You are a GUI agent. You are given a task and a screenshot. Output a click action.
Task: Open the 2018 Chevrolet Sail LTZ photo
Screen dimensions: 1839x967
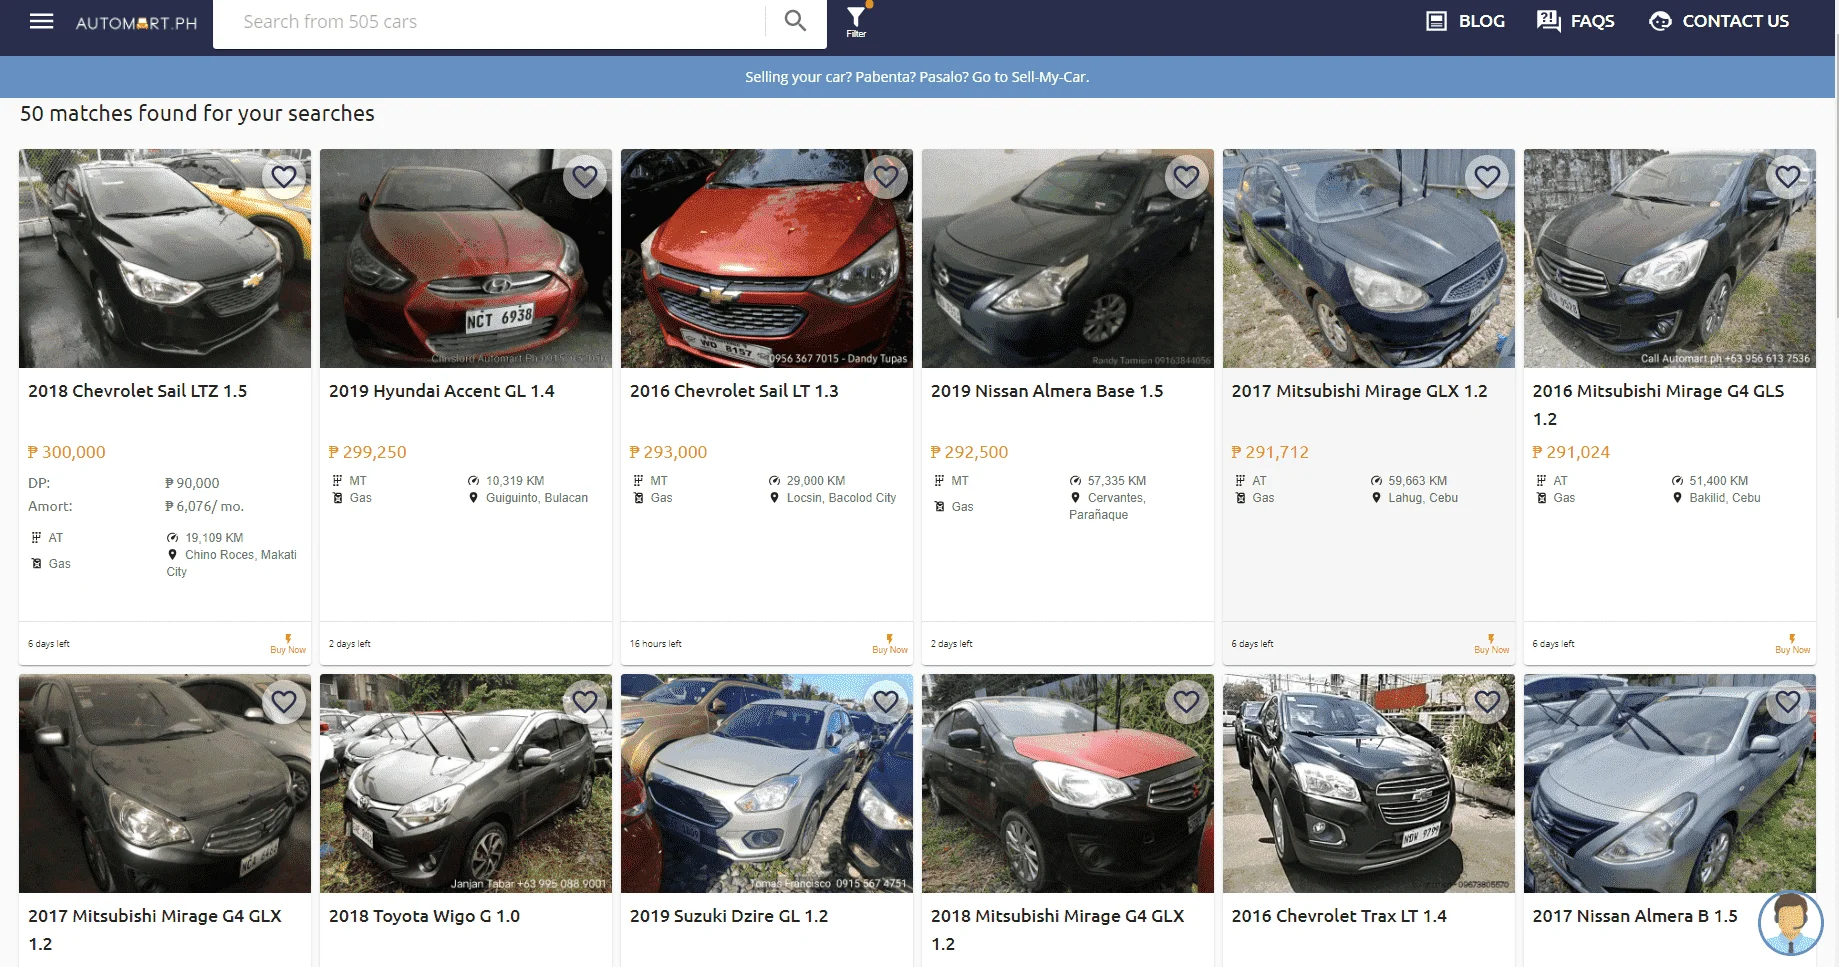(165, 258)
